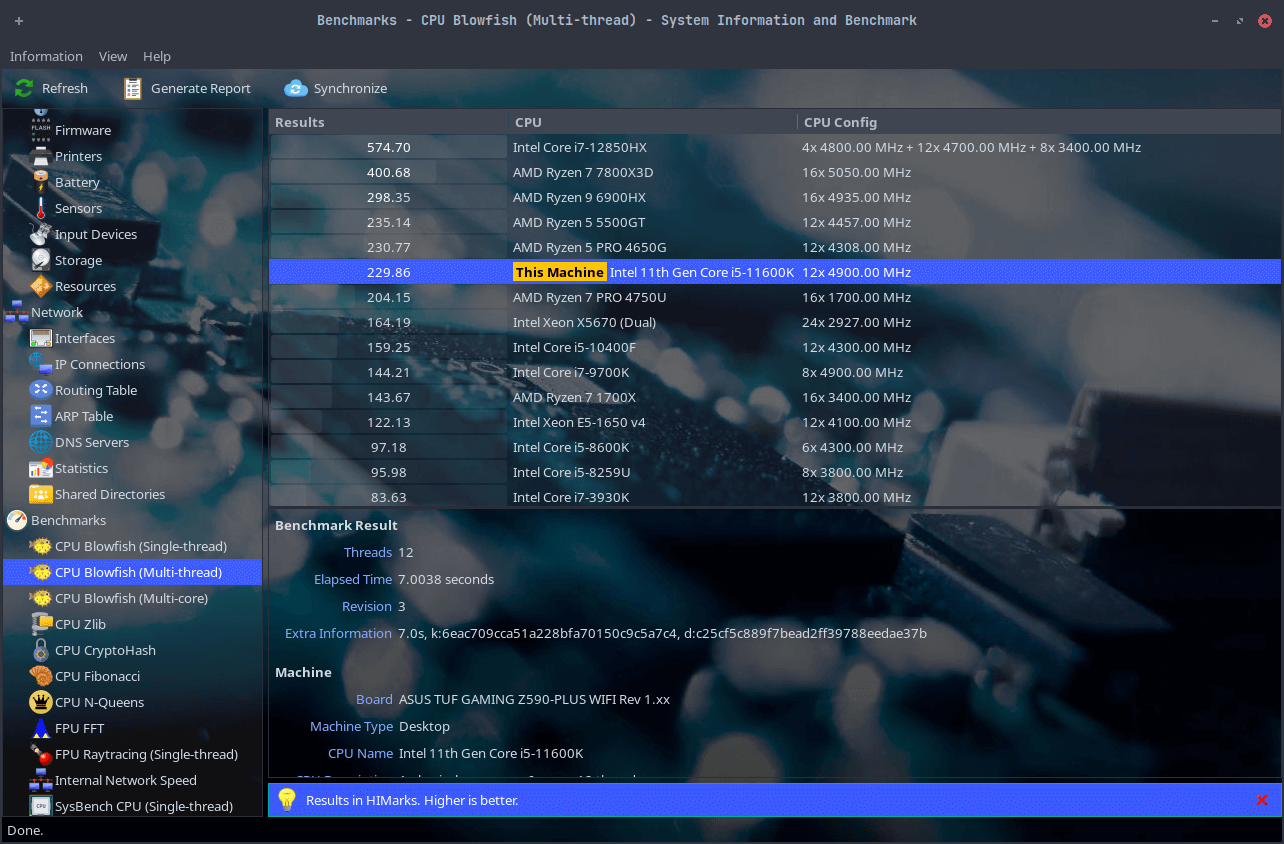Image resolution: width=1284 pixels, height=844 pixels.
Task: Select the CPU Zlib benchmark
Action: 80,624
